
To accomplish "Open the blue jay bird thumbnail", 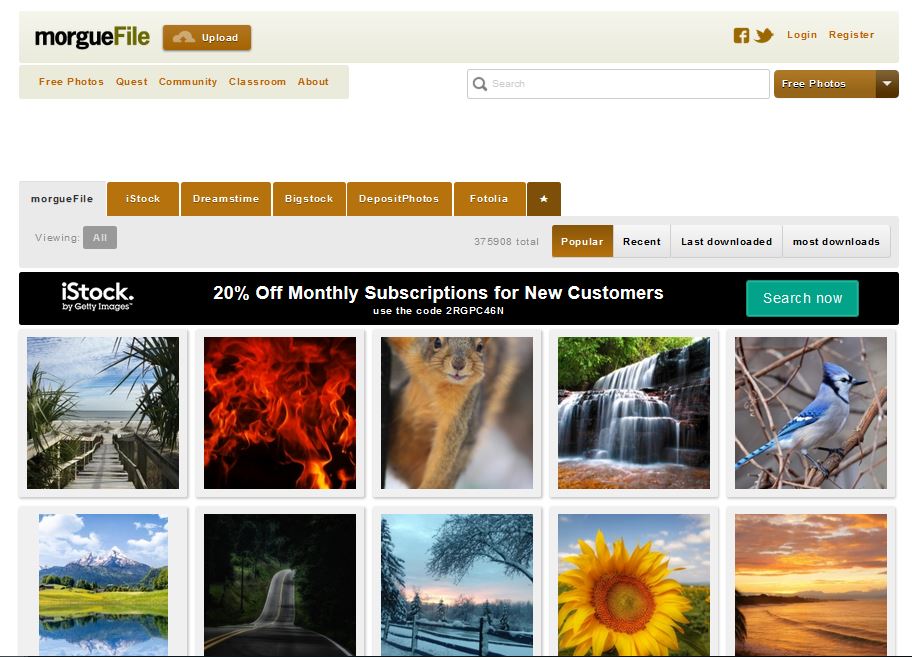I will tap(810, 413).
